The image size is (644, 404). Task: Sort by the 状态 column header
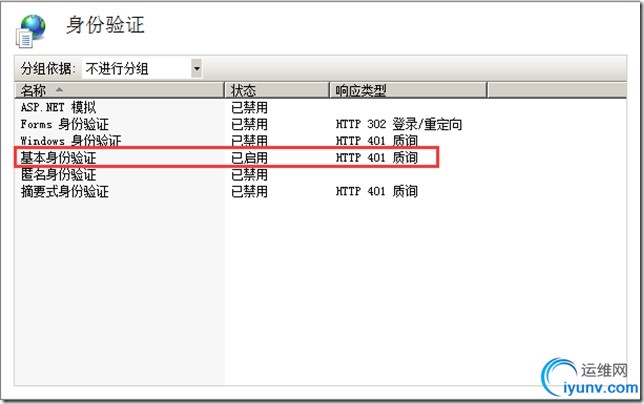pos(277,90)
